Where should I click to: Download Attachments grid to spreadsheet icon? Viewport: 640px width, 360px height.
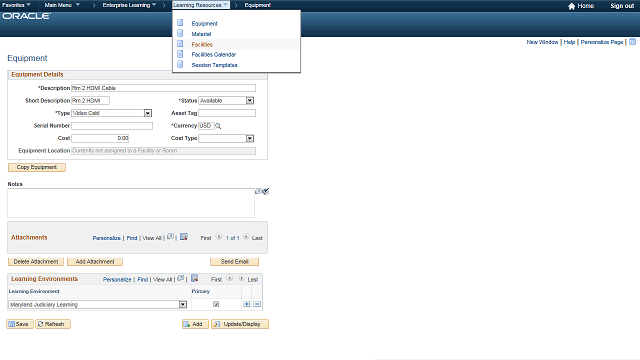[184, 237]
